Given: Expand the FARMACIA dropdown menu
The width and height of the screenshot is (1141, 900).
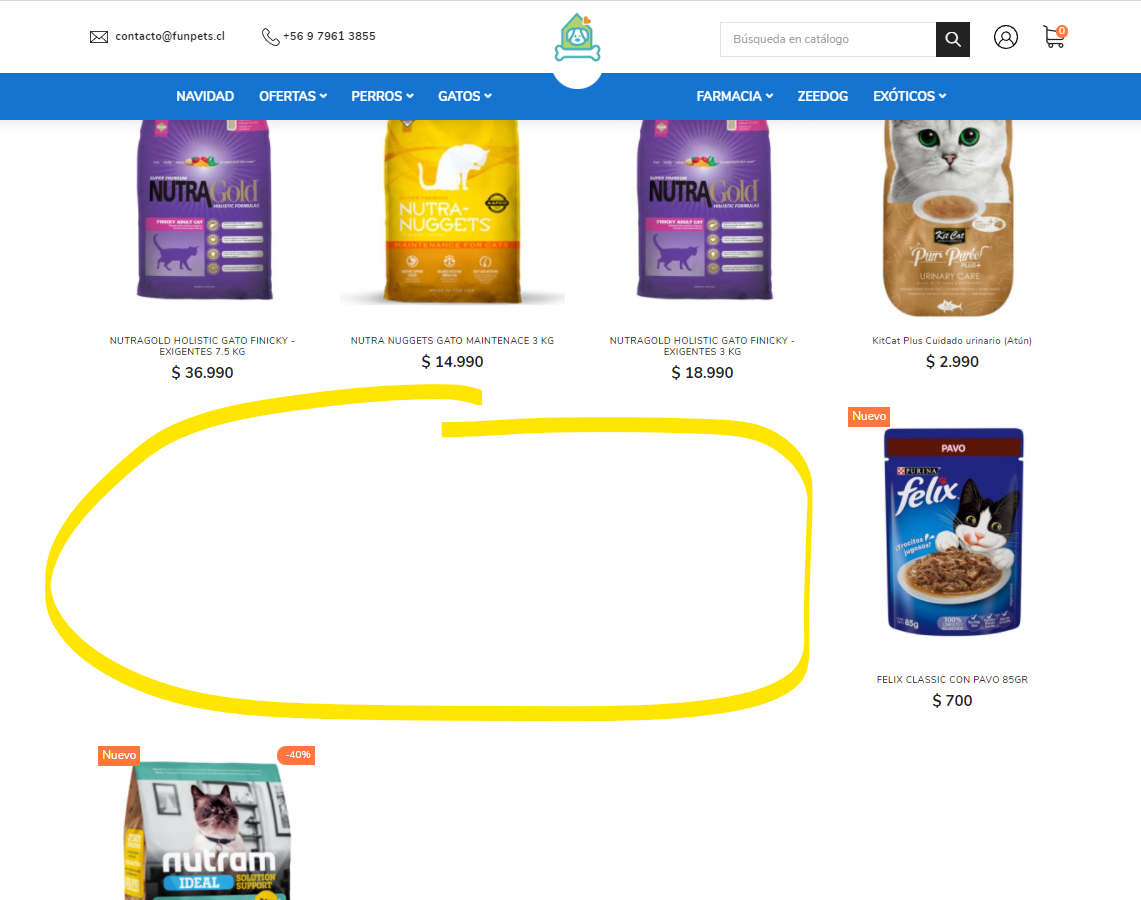Looking at the screenshot, I should point(734,96).
